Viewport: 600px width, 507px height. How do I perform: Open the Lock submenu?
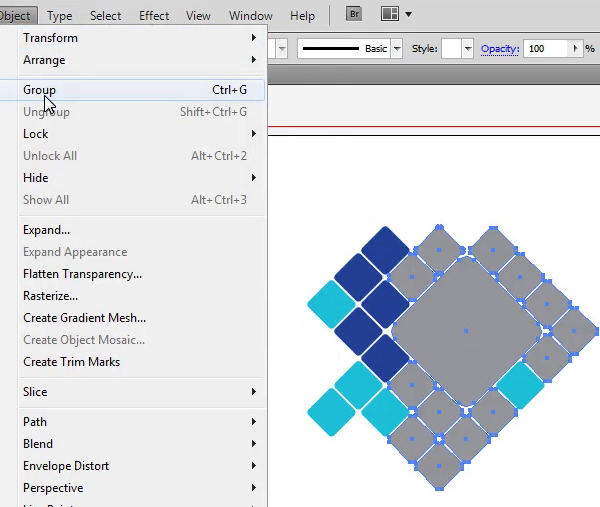[36, 134]
